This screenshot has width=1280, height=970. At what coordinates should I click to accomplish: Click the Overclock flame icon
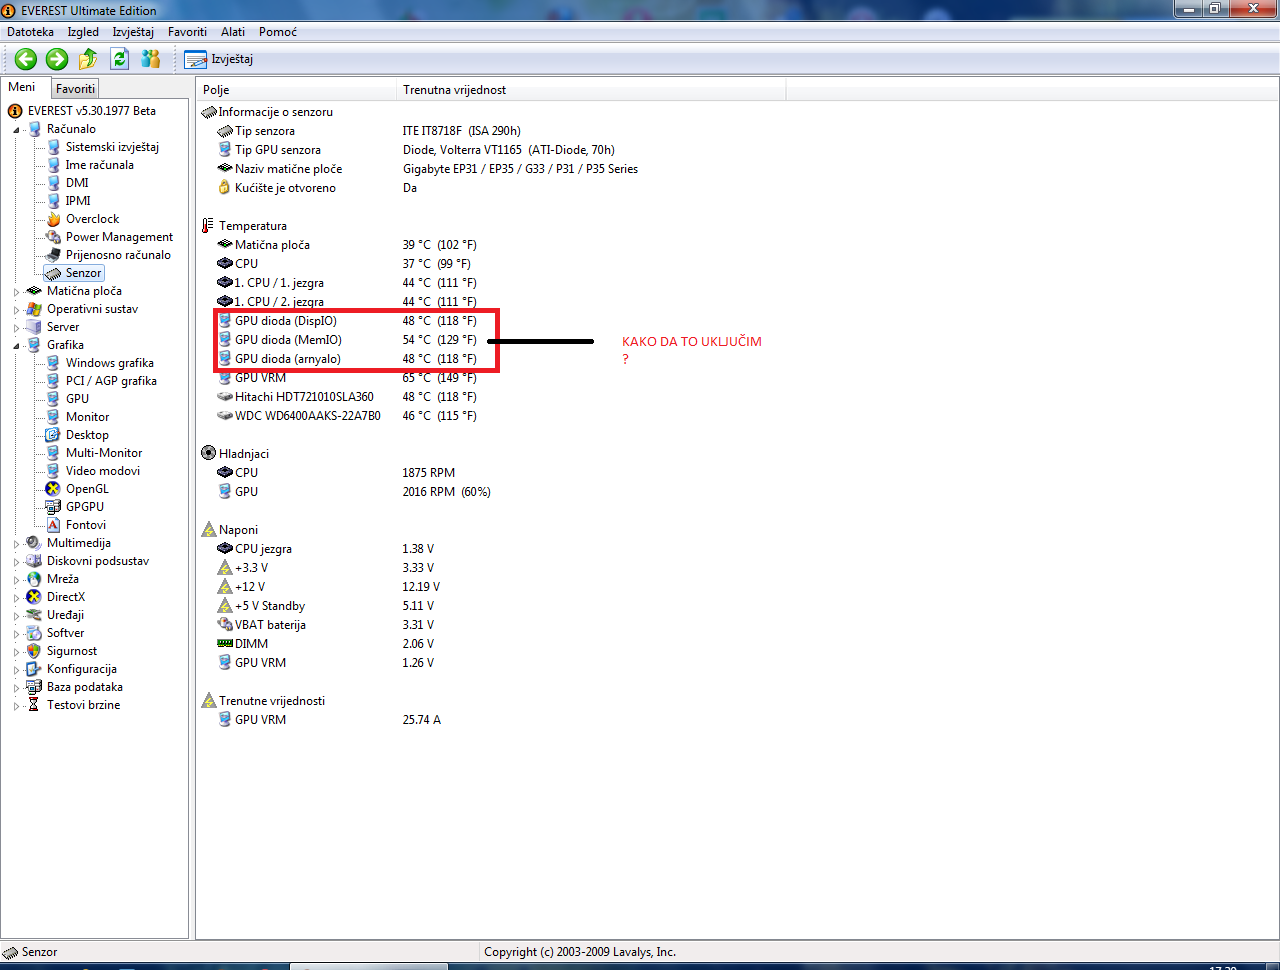[x=53, y=219]
